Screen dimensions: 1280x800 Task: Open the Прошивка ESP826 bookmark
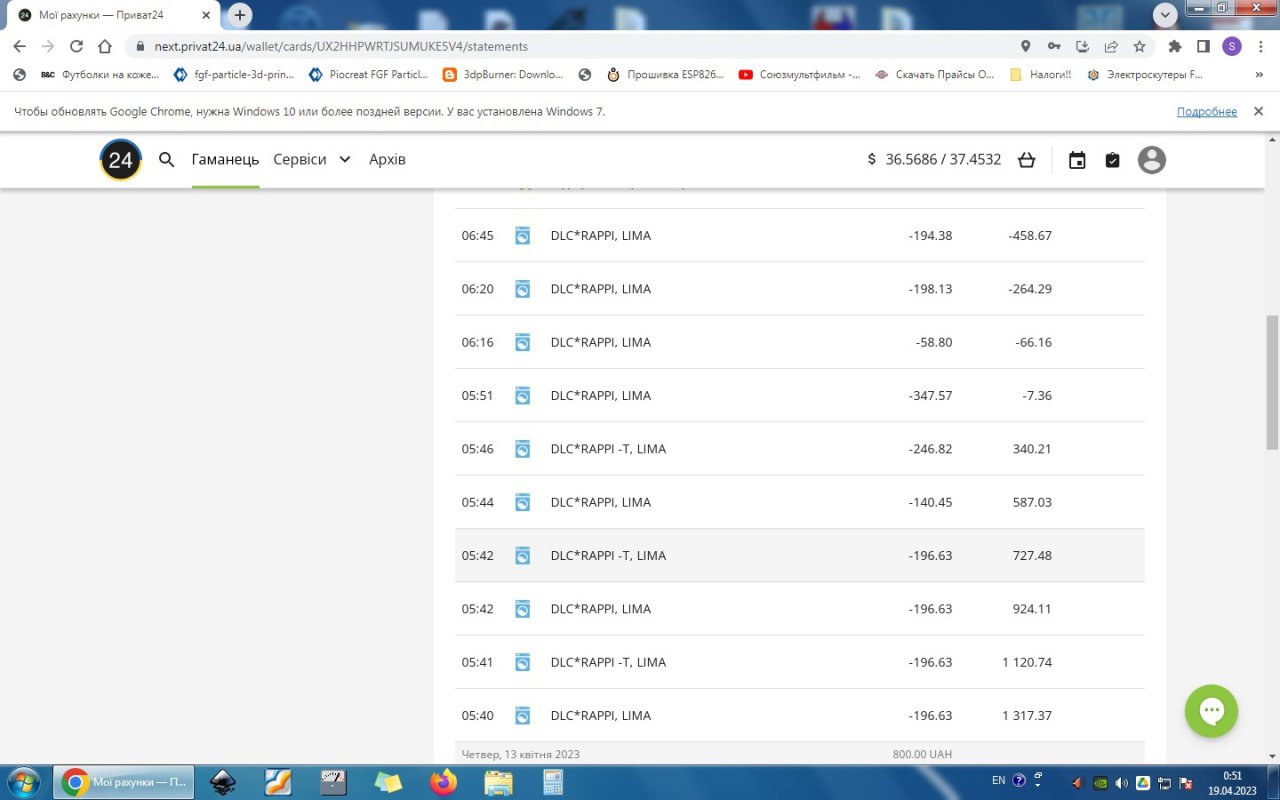pos(664,74)
